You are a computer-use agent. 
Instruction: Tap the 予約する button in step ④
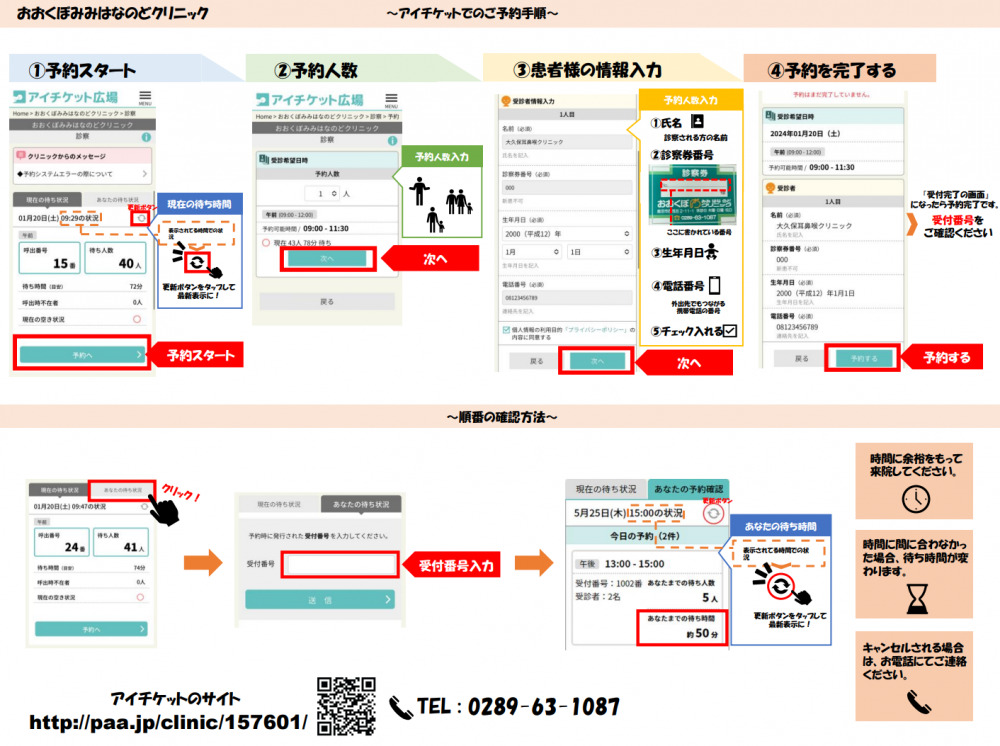pos(864,358)
